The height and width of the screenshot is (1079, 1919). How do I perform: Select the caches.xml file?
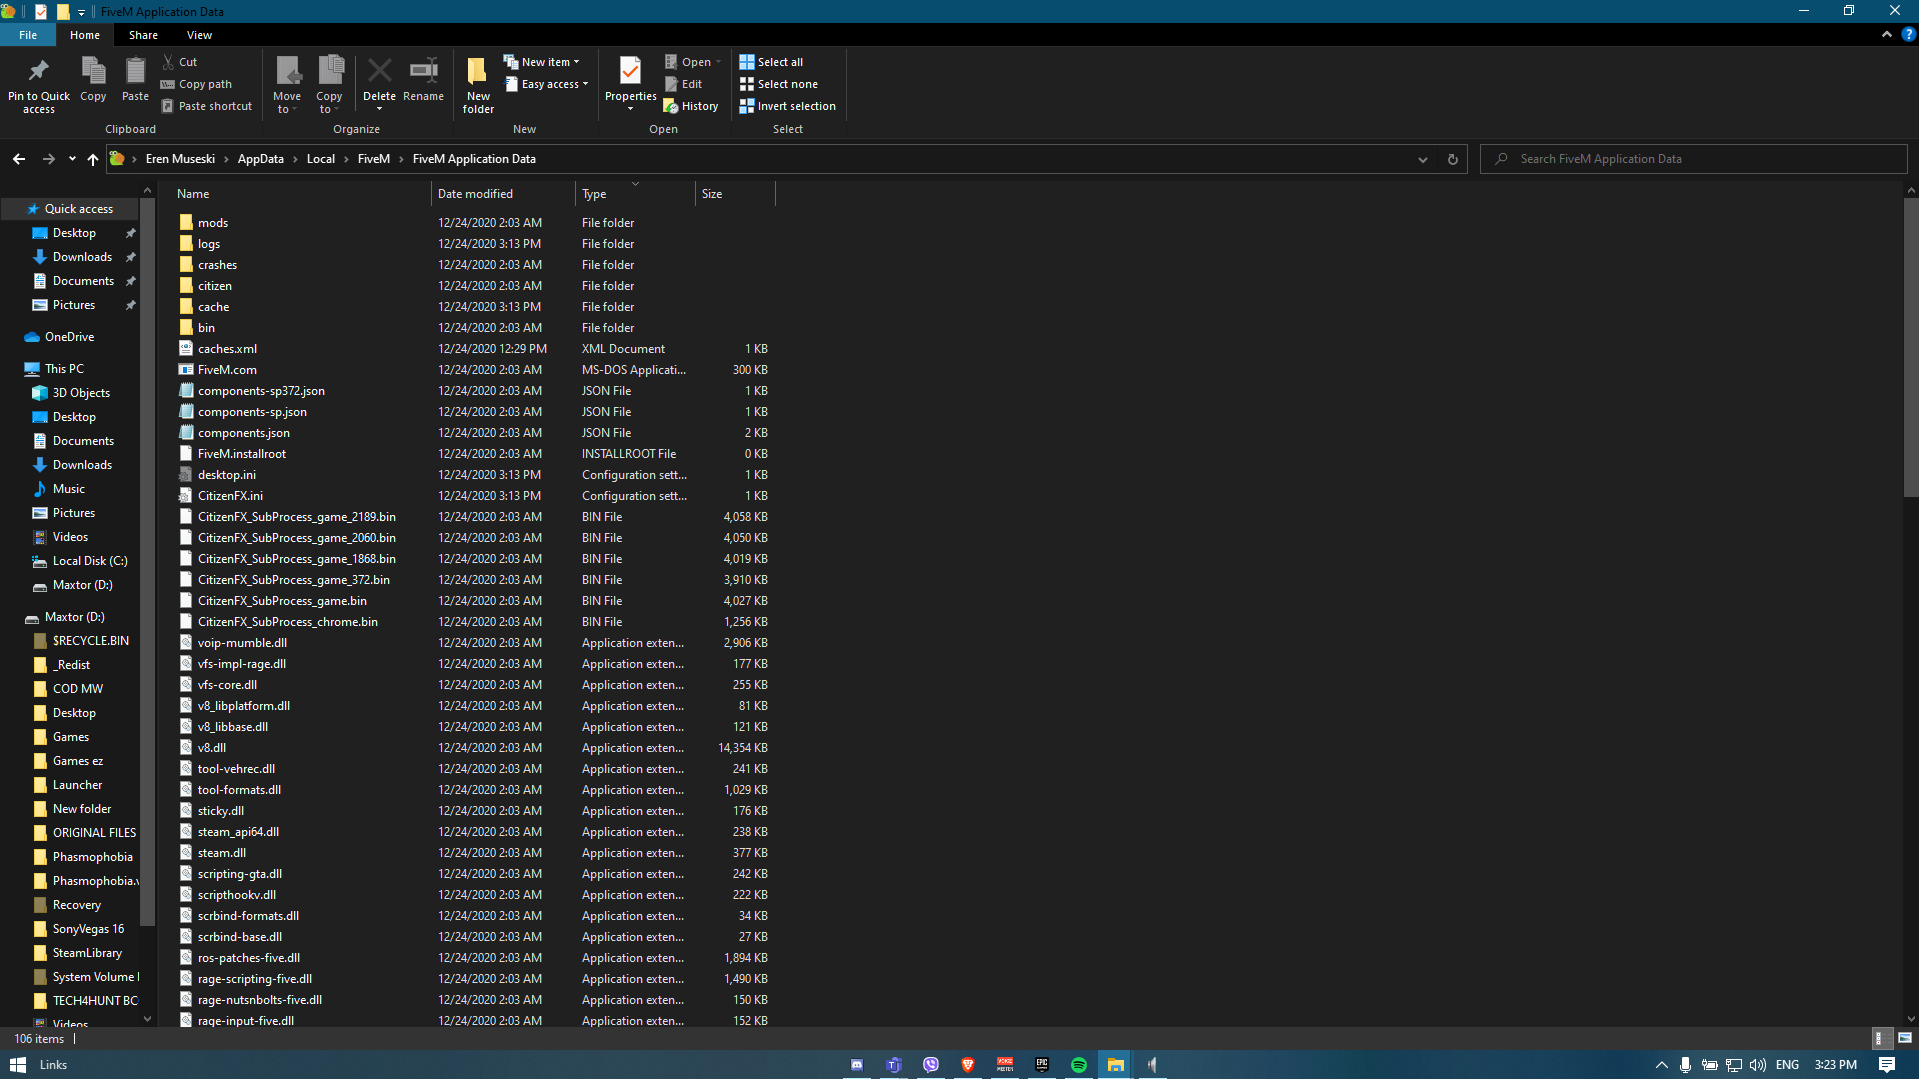click(x=227, y=349)
